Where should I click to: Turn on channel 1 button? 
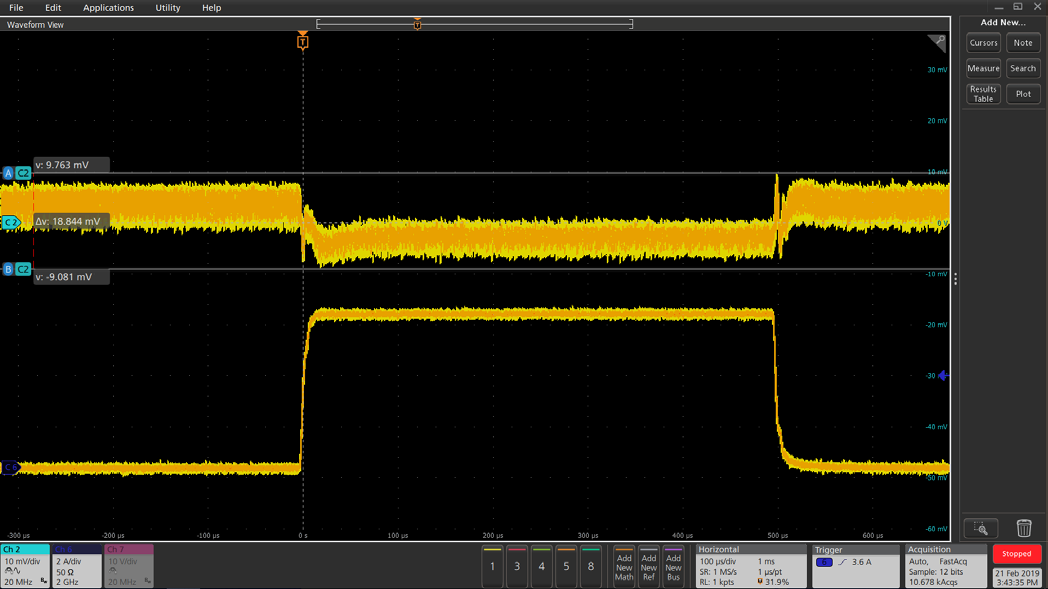click(492, 565)
